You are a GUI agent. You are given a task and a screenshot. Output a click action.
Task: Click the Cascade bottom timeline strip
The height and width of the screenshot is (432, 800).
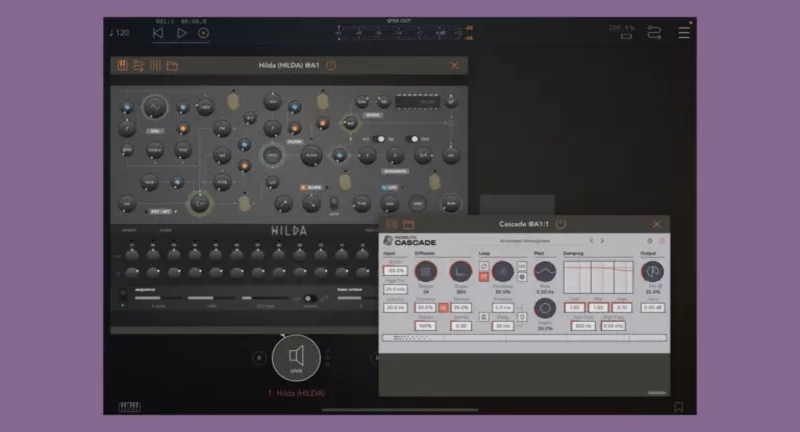coord(524,338)
